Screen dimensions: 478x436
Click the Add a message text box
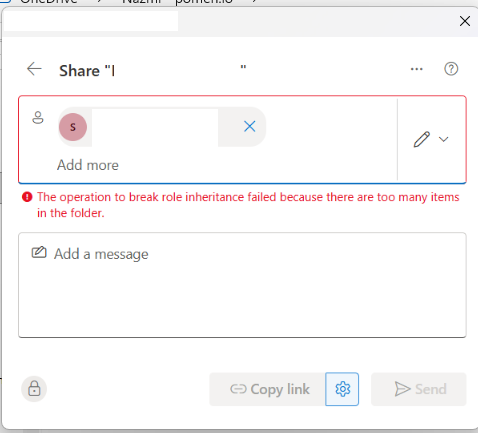coord(242,285)
